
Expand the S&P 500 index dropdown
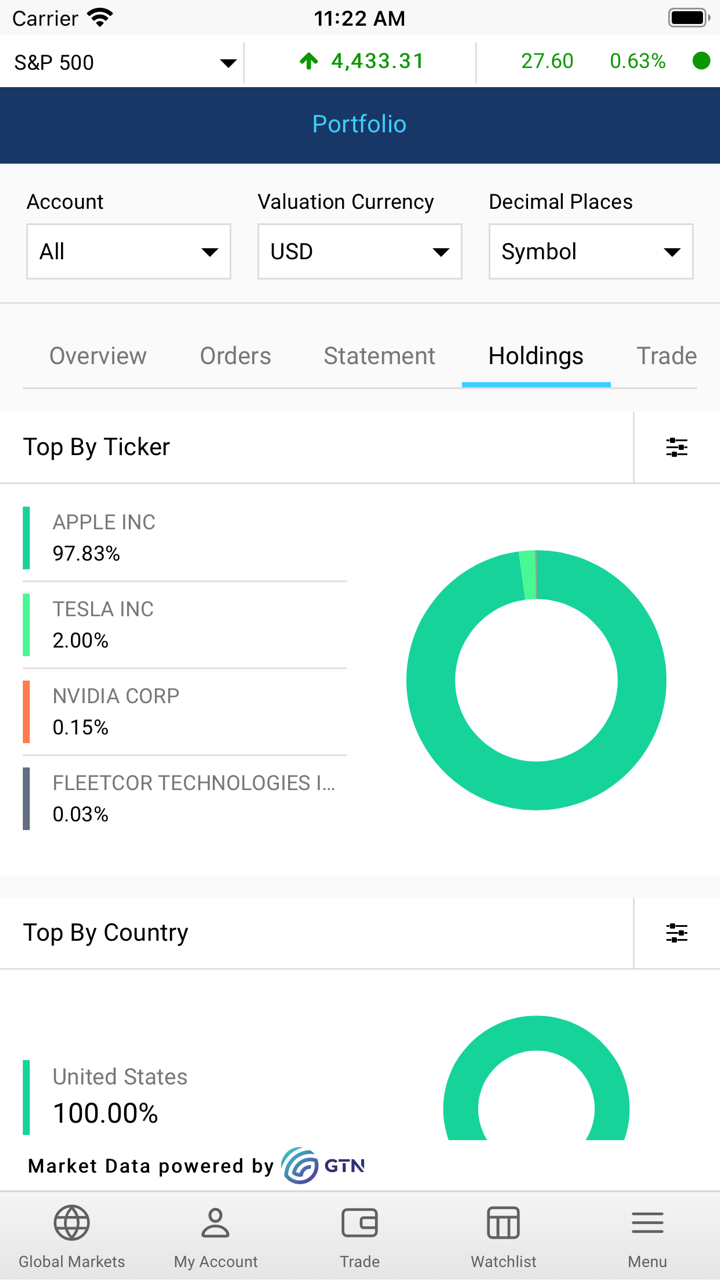(x=228, y=63)
